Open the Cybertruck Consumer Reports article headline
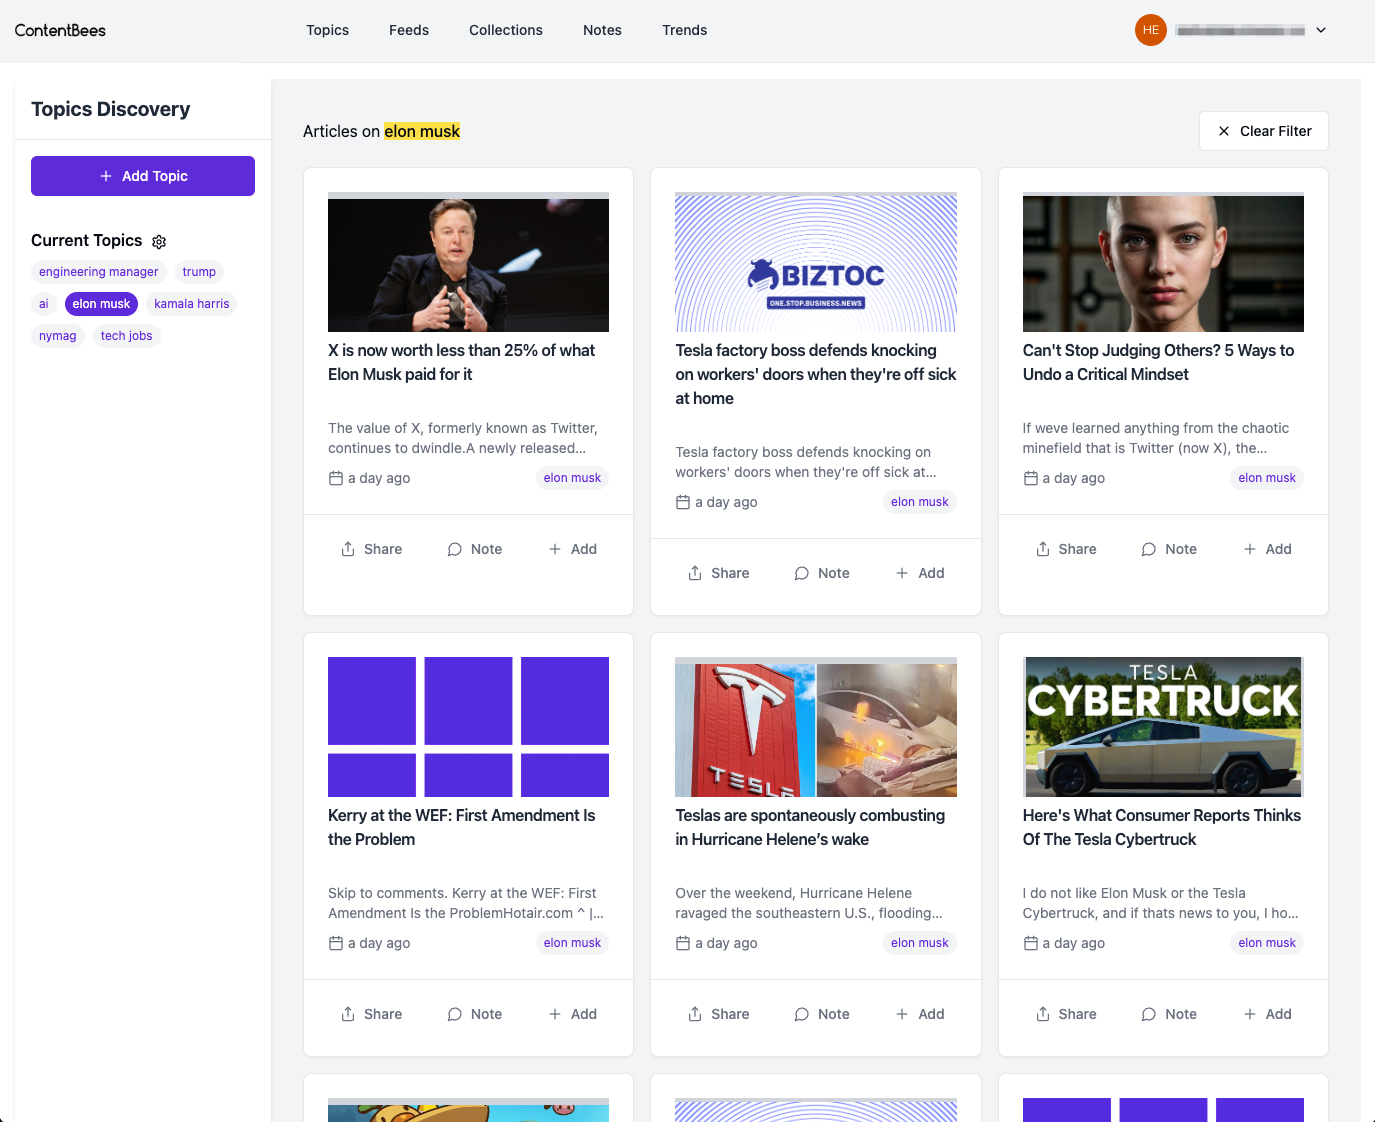The height and width of the screenshot is (1122, 1375). coord(1161,827)
